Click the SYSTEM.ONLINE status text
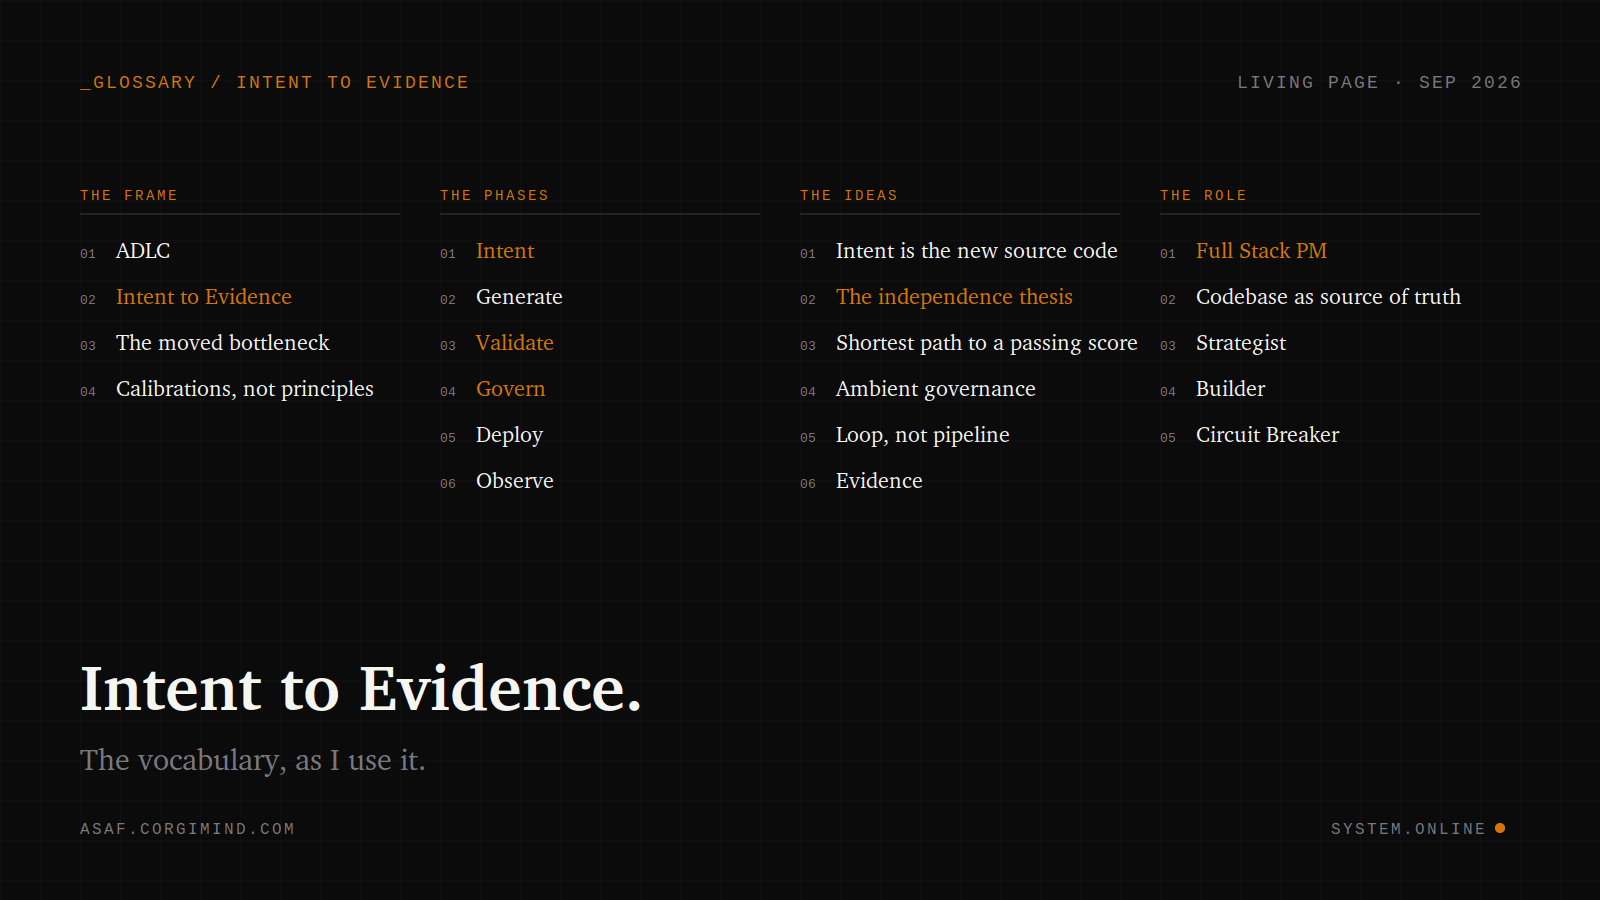This screenshot has width=1600, height=900. tap(1408, 829)
